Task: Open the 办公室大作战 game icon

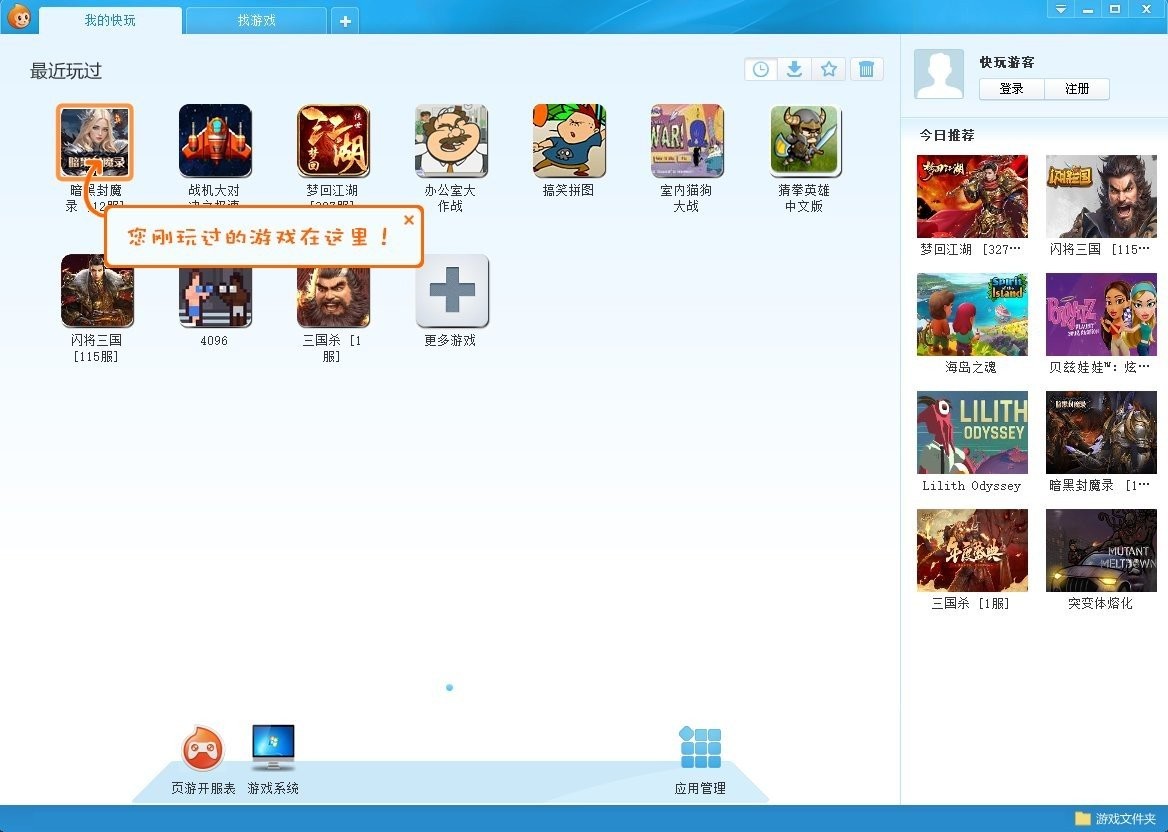Action: 451,141
